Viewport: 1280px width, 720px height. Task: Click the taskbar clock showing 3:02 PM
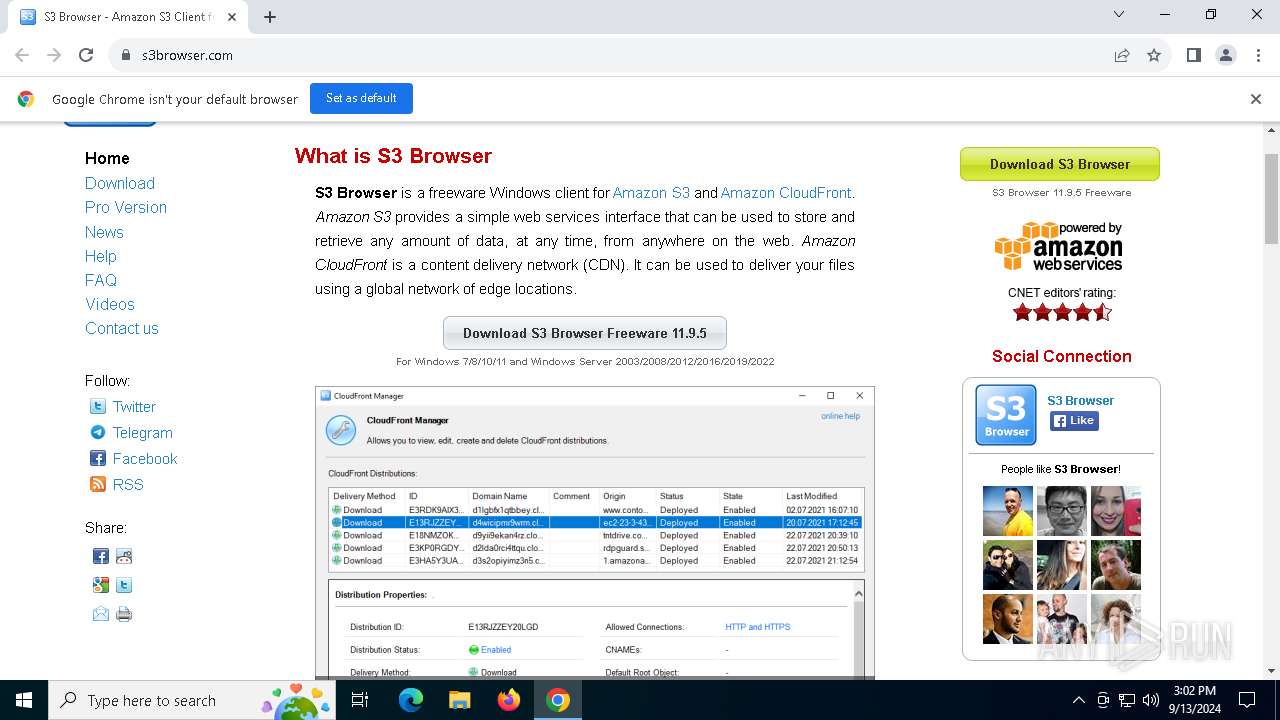(1195, 700)
